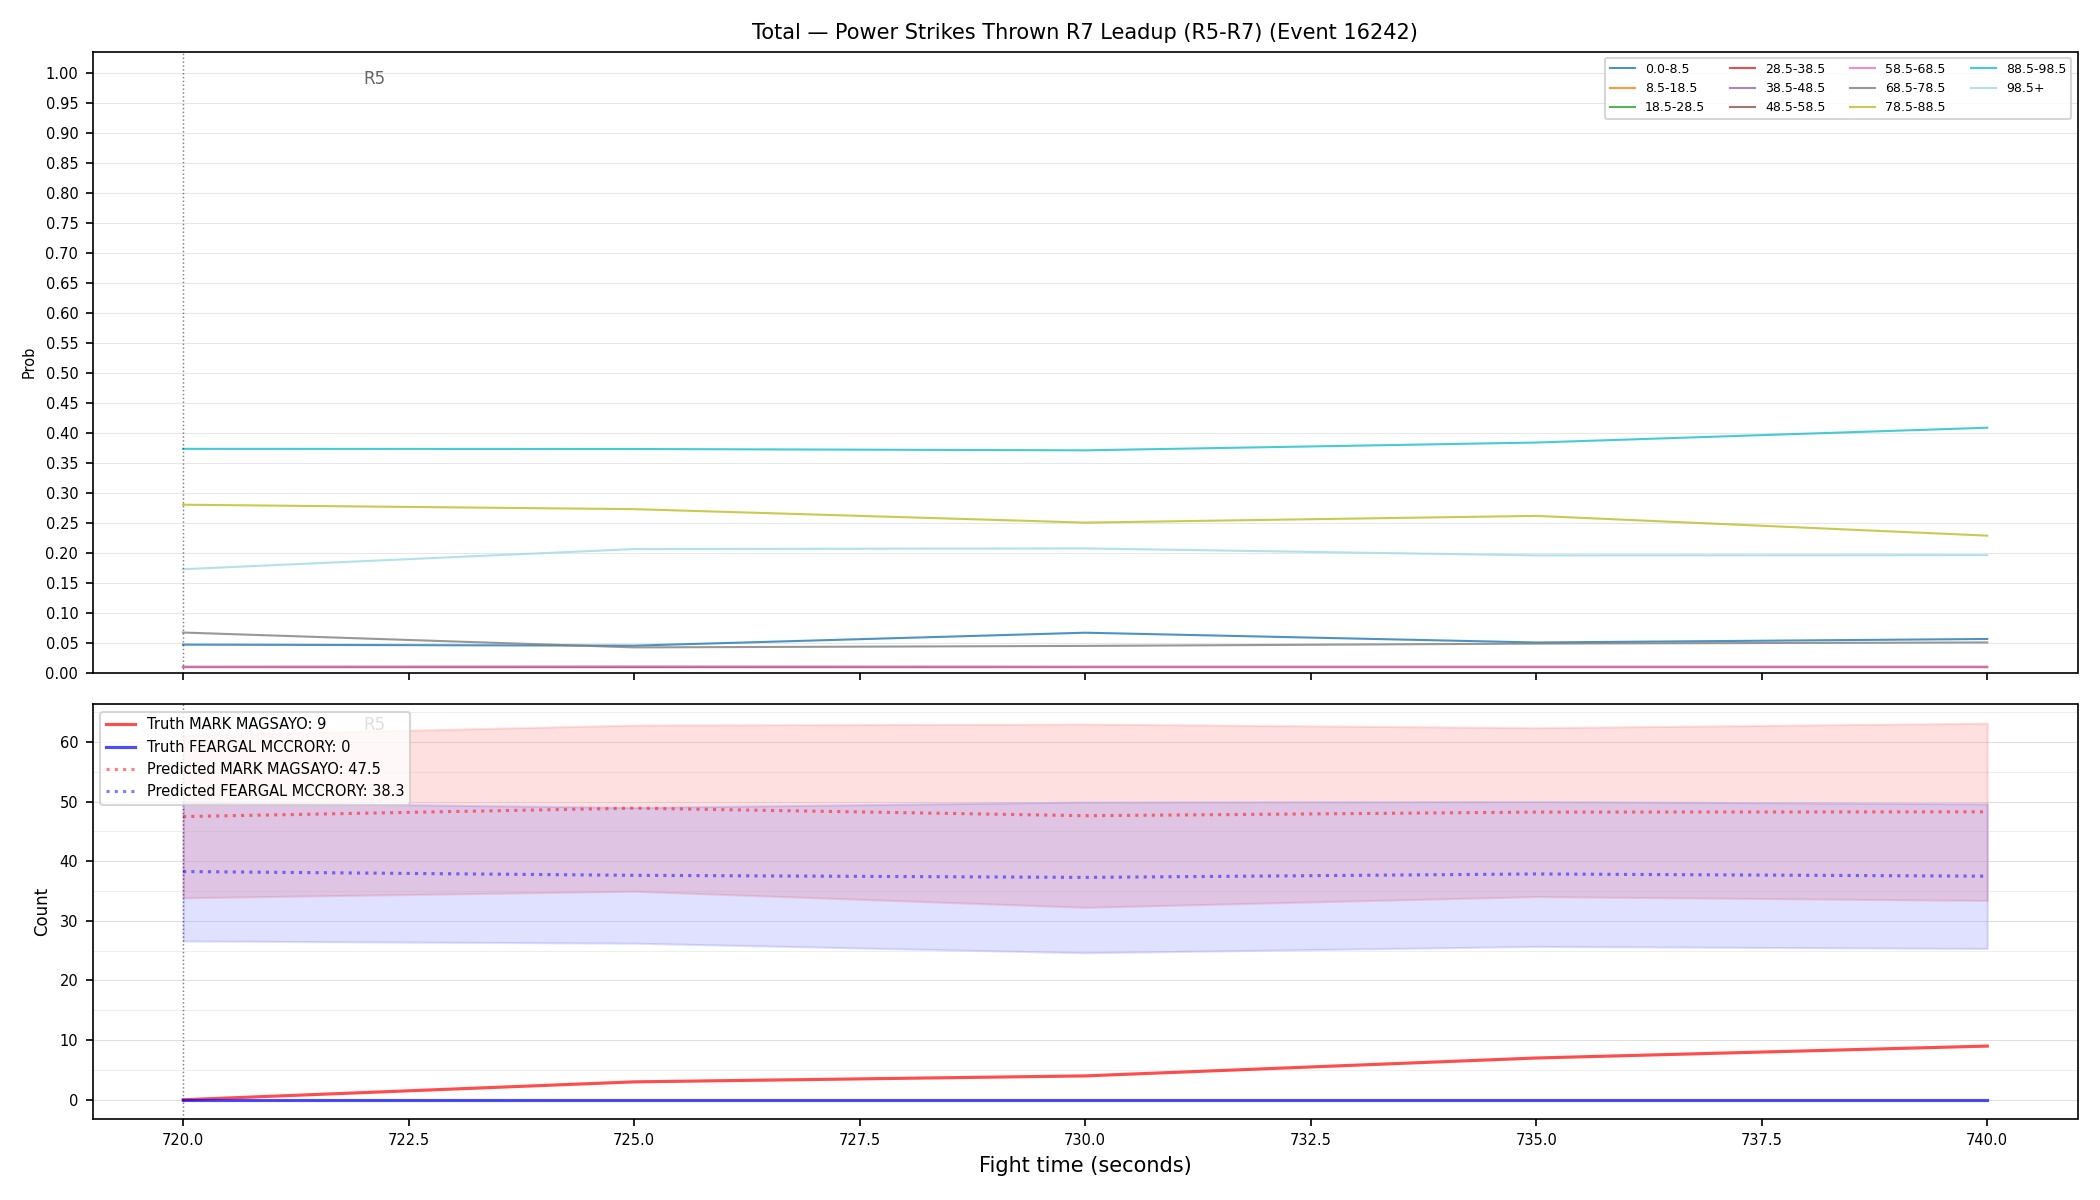Click the '0.25' tick on the Prob axis

coord(62,524)
